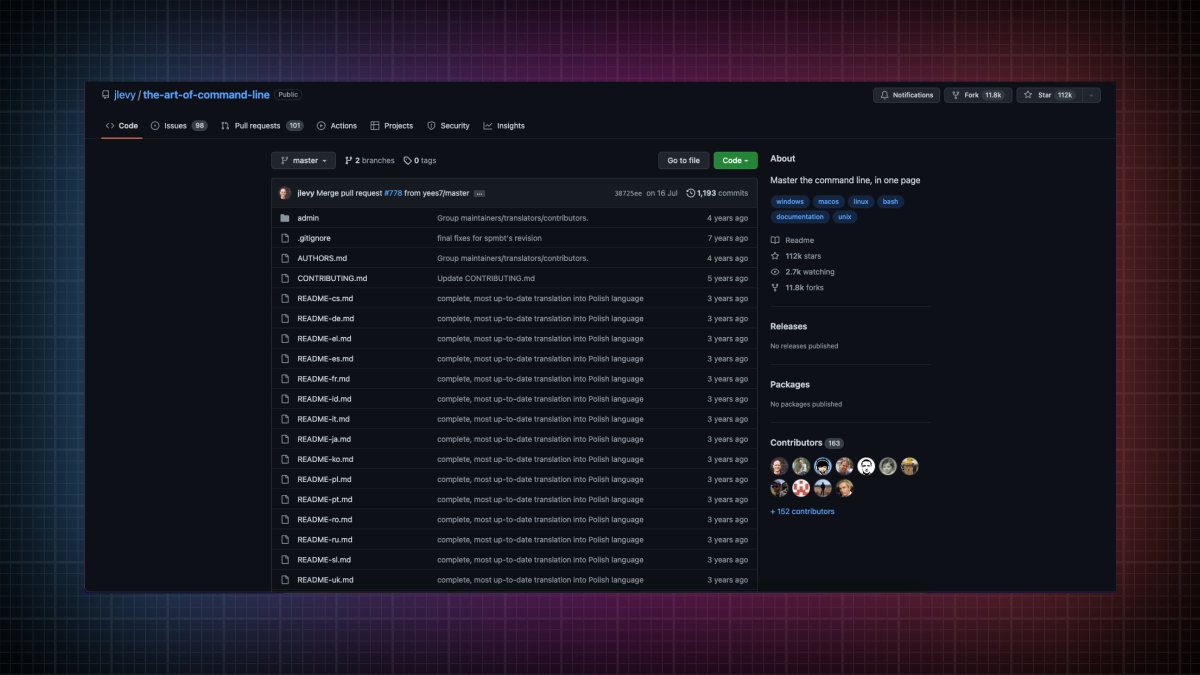View the 11.8k forks link in About
Screen dimensions: 1200x675
coord(797,288)
